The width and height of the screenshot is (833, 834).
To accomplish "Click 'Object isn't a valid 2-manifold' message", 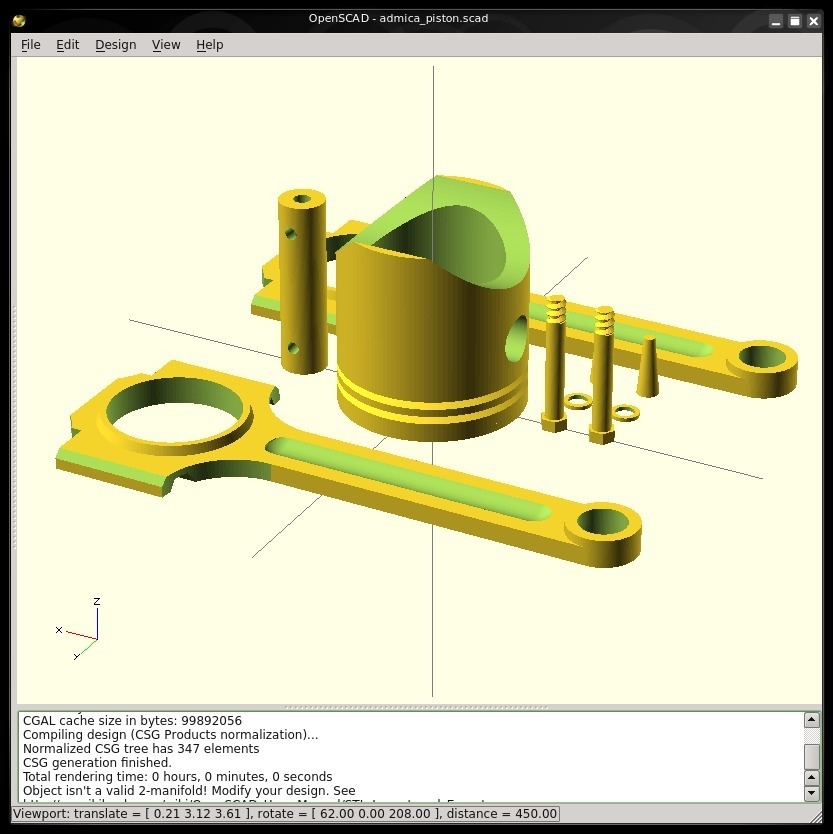I will click(x=189, y=790).
